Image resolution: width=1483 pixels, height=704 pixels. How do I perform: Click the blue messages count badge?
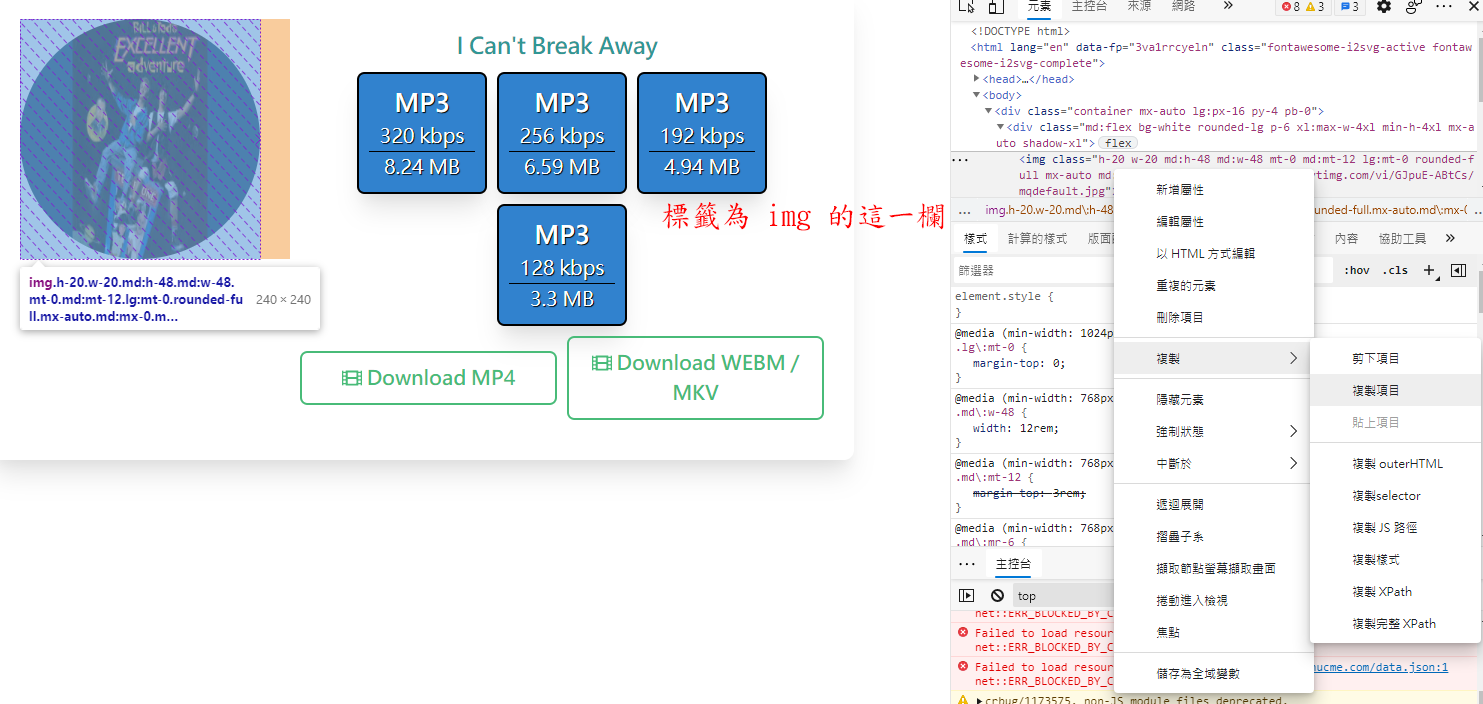tap(1349, 6)
